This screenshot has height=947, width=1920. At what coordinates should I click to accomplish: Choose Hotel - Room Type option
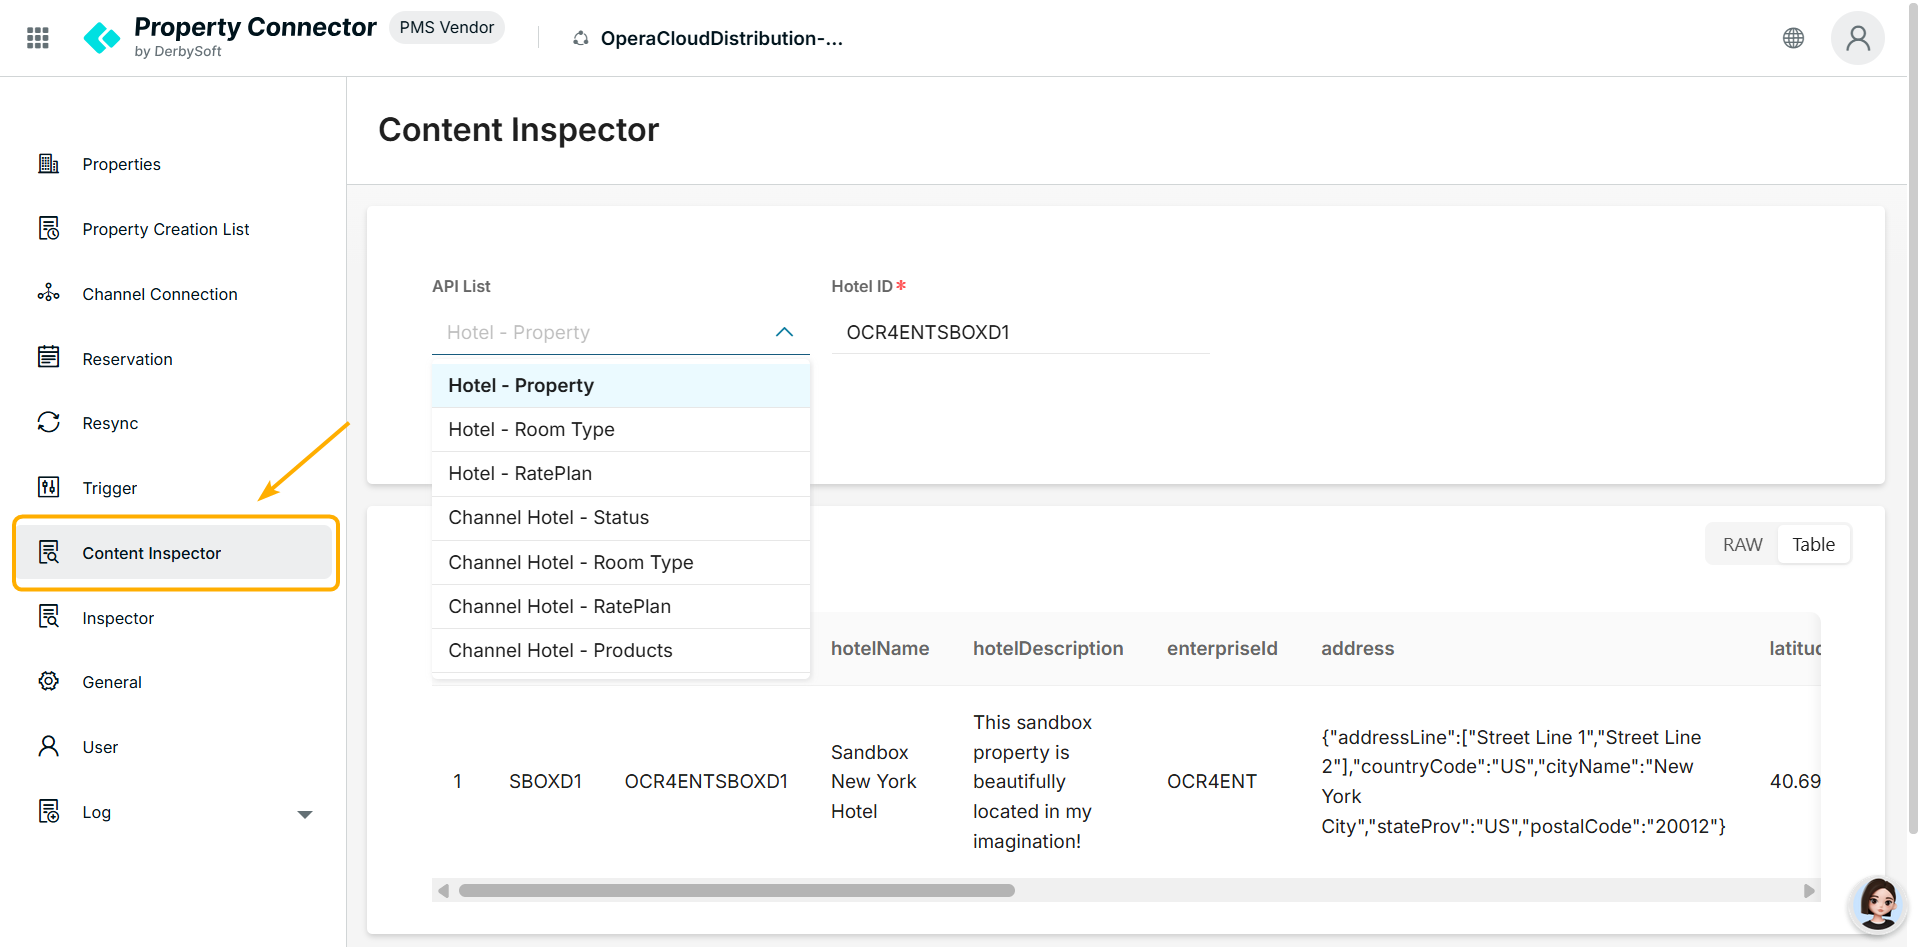click(x=621, y=429)
